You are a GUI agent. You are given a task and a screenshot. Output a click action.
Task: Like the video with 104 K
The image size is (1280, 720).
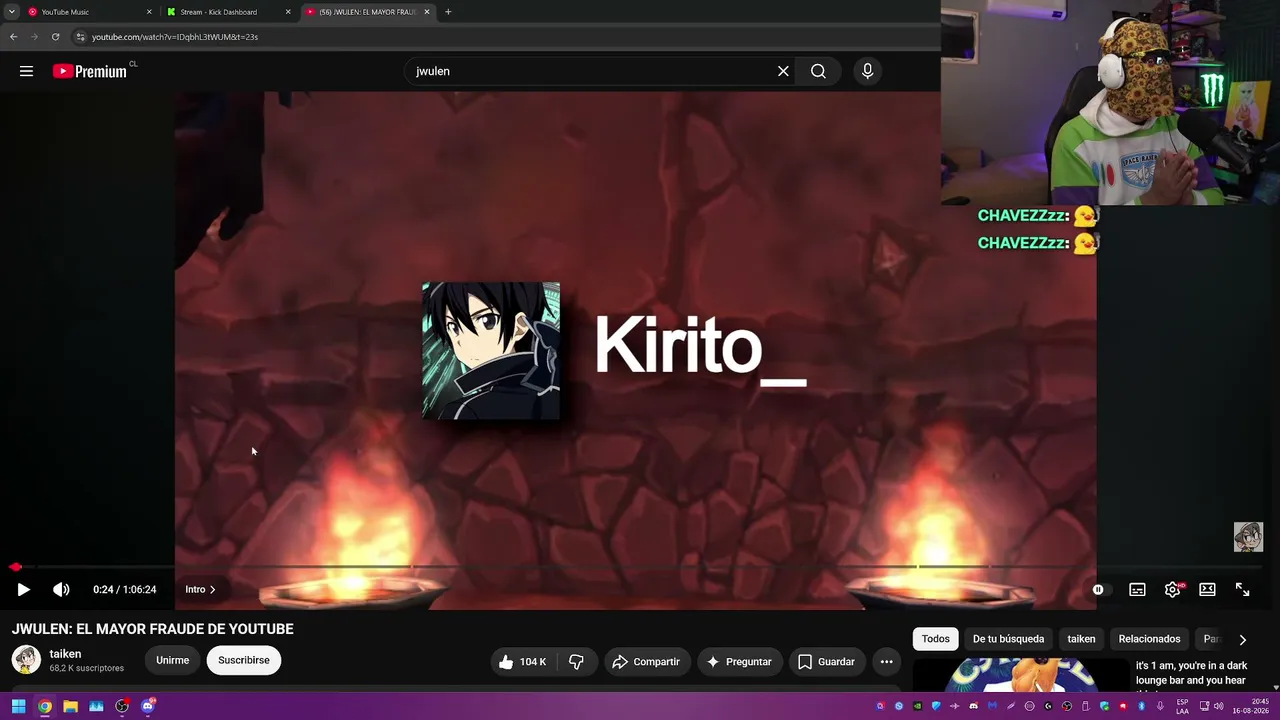click(x=522, y=662)
